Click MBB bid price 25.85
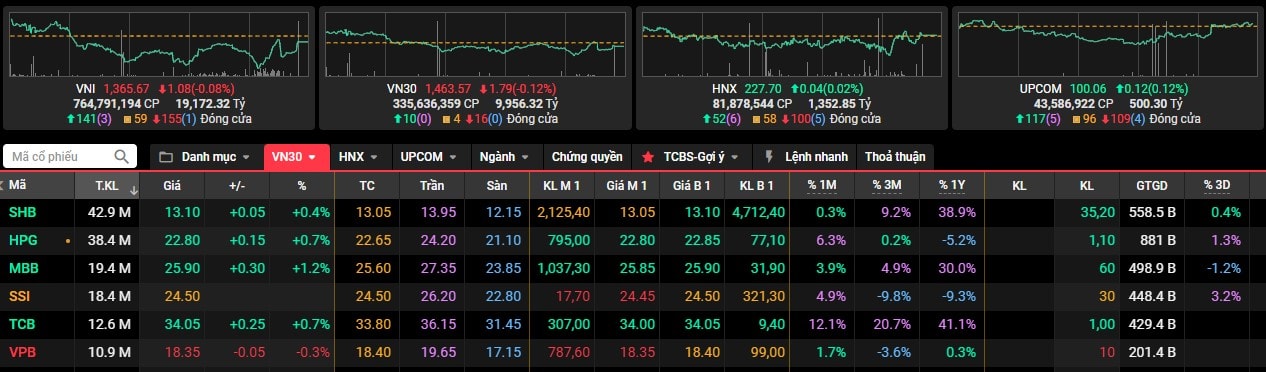Screen dimensions: 1266x372 638,268
